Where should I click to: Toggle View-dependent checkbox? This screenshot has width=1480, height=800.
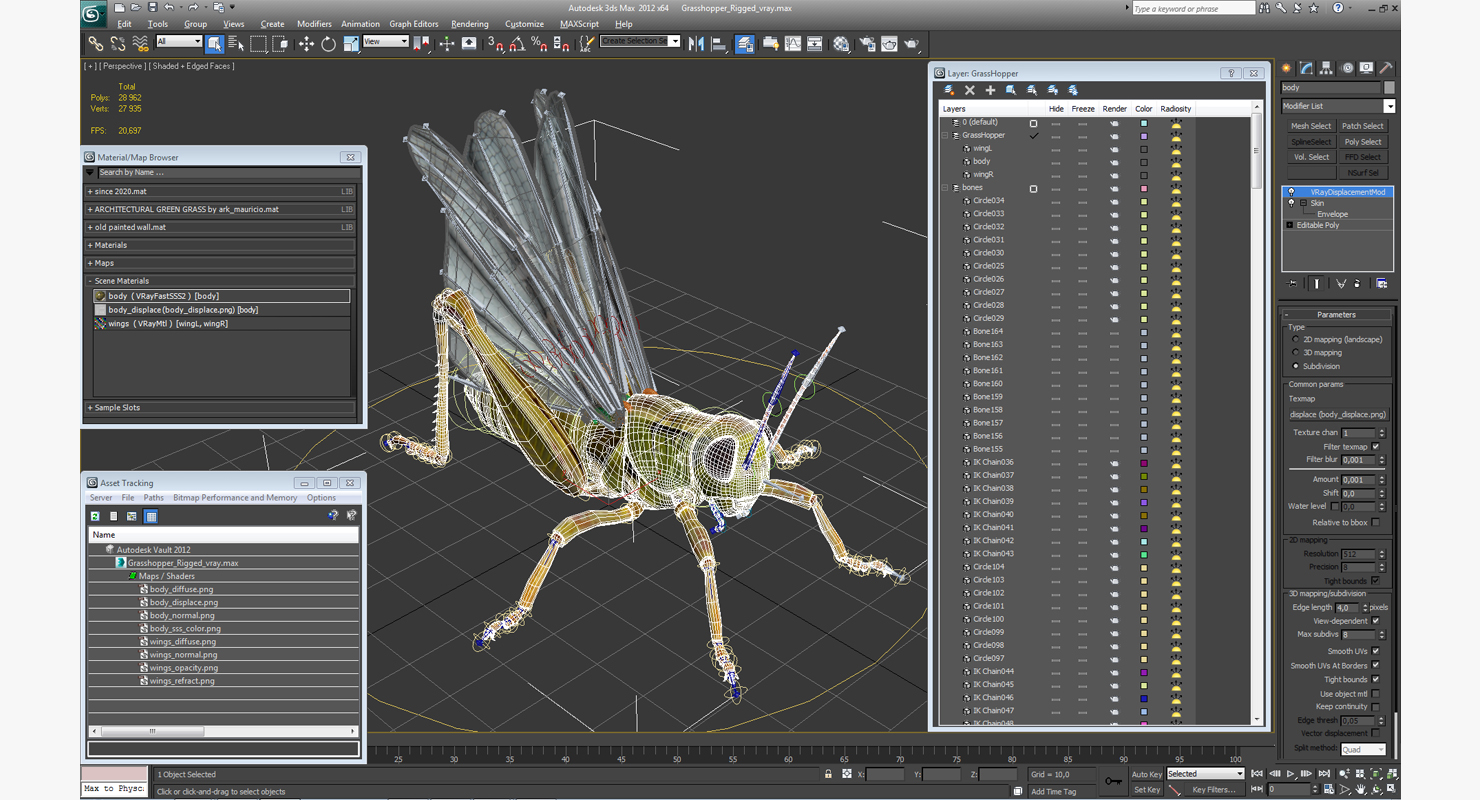coord(1375,621)
